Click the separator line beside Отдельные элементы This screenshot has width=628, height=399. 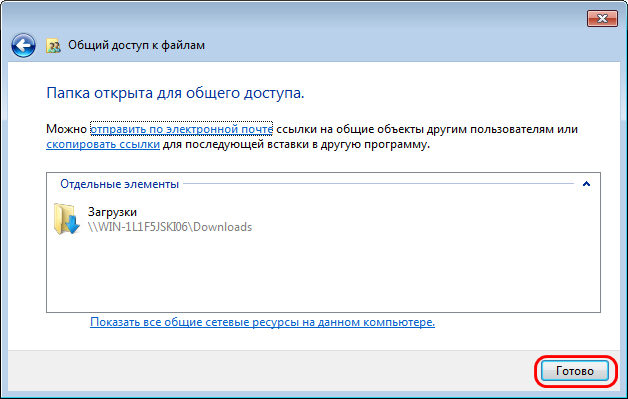[378, 184]
